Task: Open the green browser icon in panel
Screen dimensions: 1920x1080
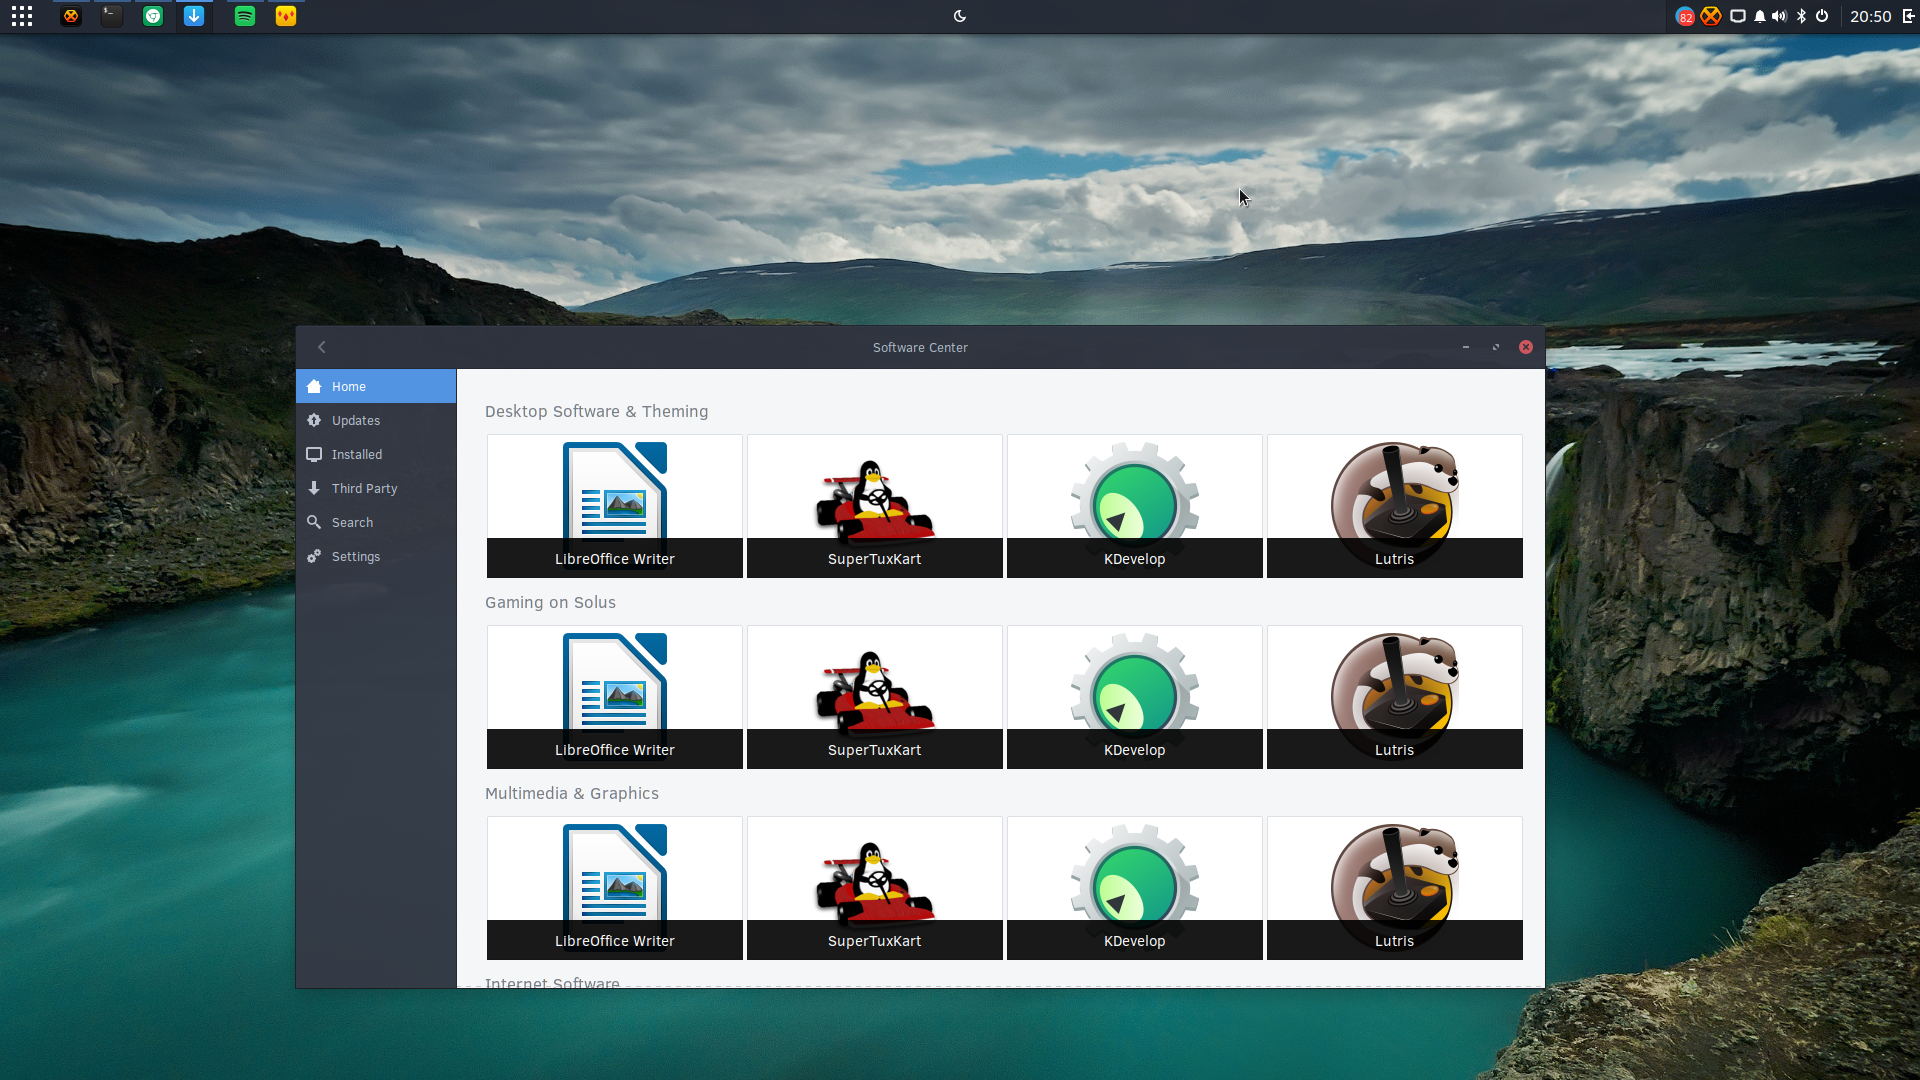Action: pyautogui.click(x=153, y=16)
